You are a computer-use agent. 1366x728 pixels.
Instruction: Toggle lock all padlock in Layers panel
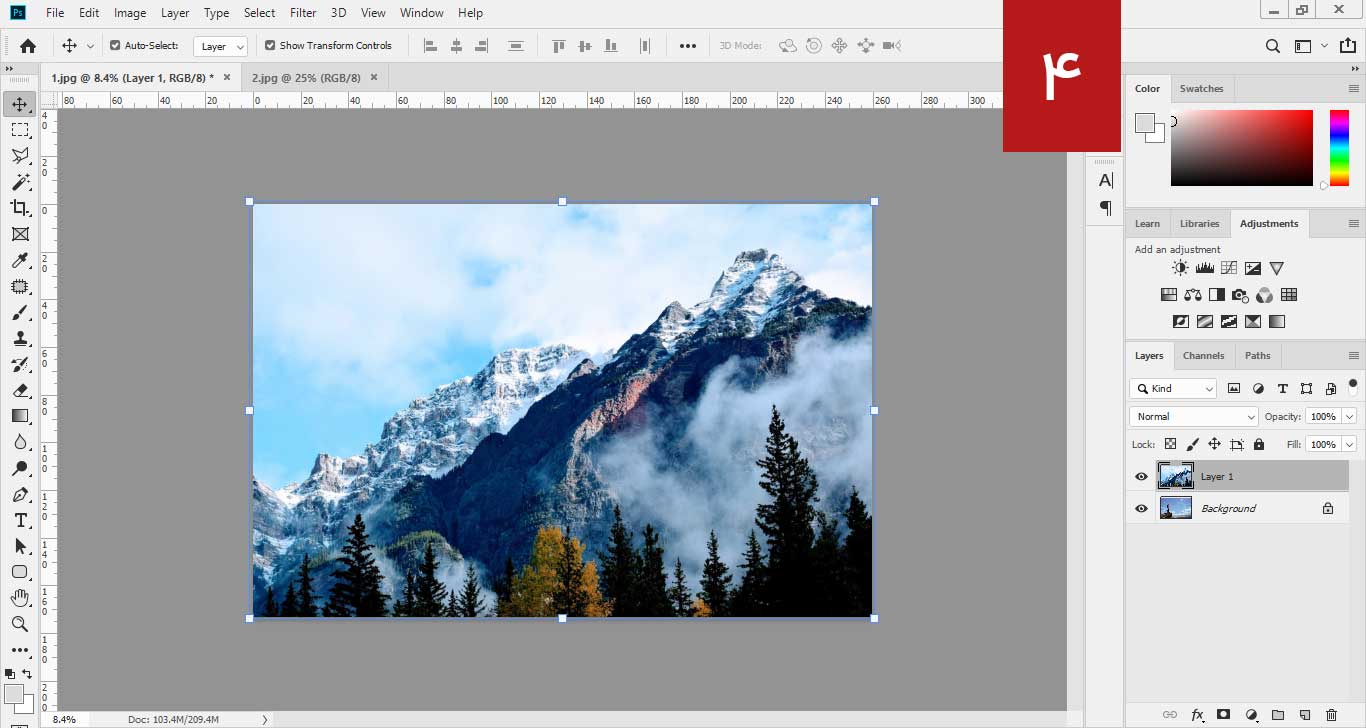click(x=1259, y=444)
